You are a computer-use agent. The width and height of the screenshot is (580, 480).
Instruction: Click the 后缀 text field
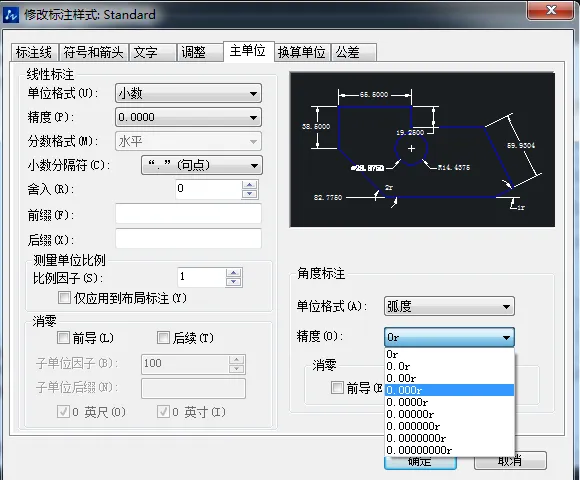[188, 239]
